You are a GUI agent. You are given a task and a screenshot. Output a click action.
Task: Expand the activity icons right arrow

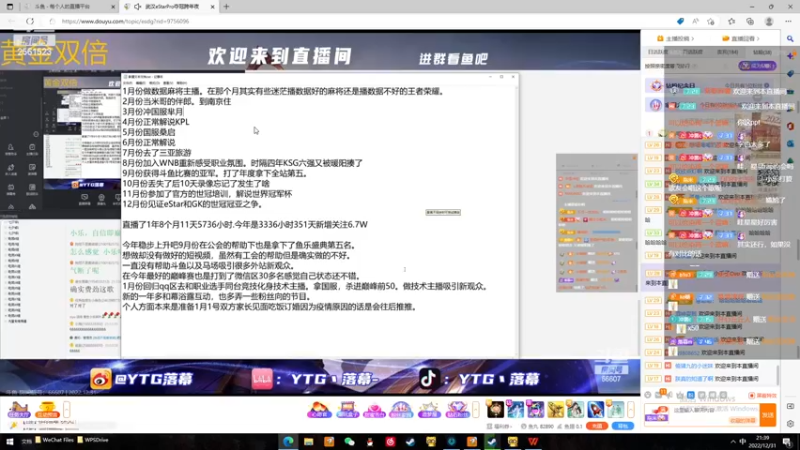tap(476, 409)
